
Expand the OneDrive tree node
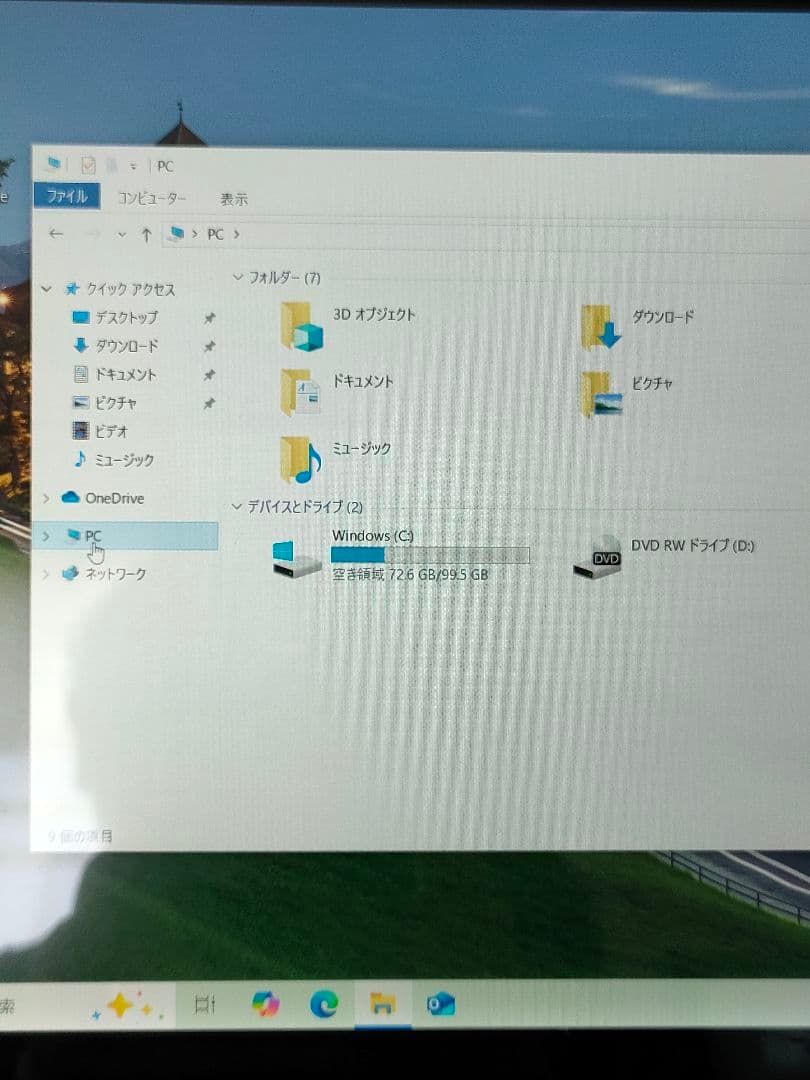point(46,498)
